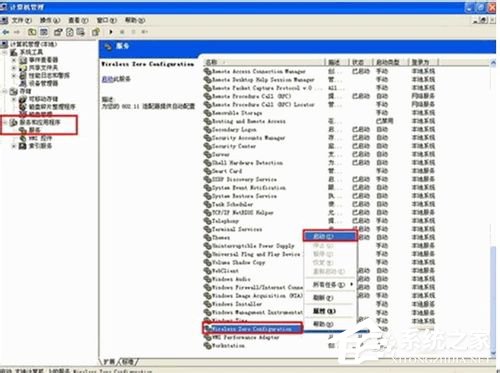The height and width of the screenshot is (373, 500).
Task: Open the 所有任务 submenu in context menu
Action: tap(330, 285)
